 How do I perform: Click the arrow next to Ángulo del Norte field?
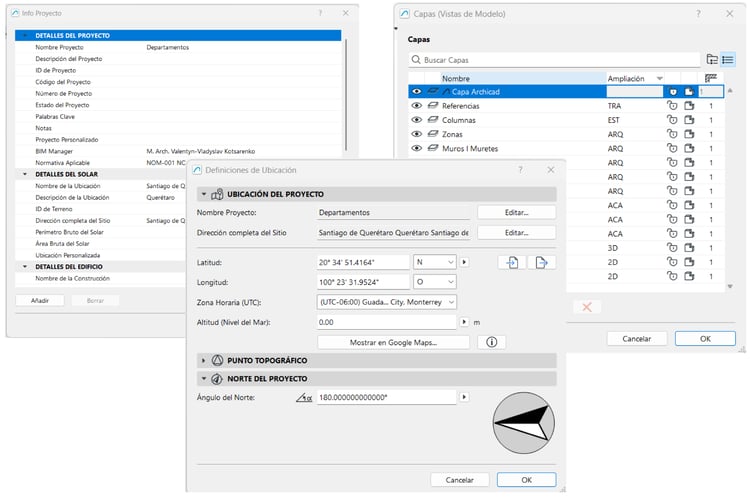tap(464, 397)
